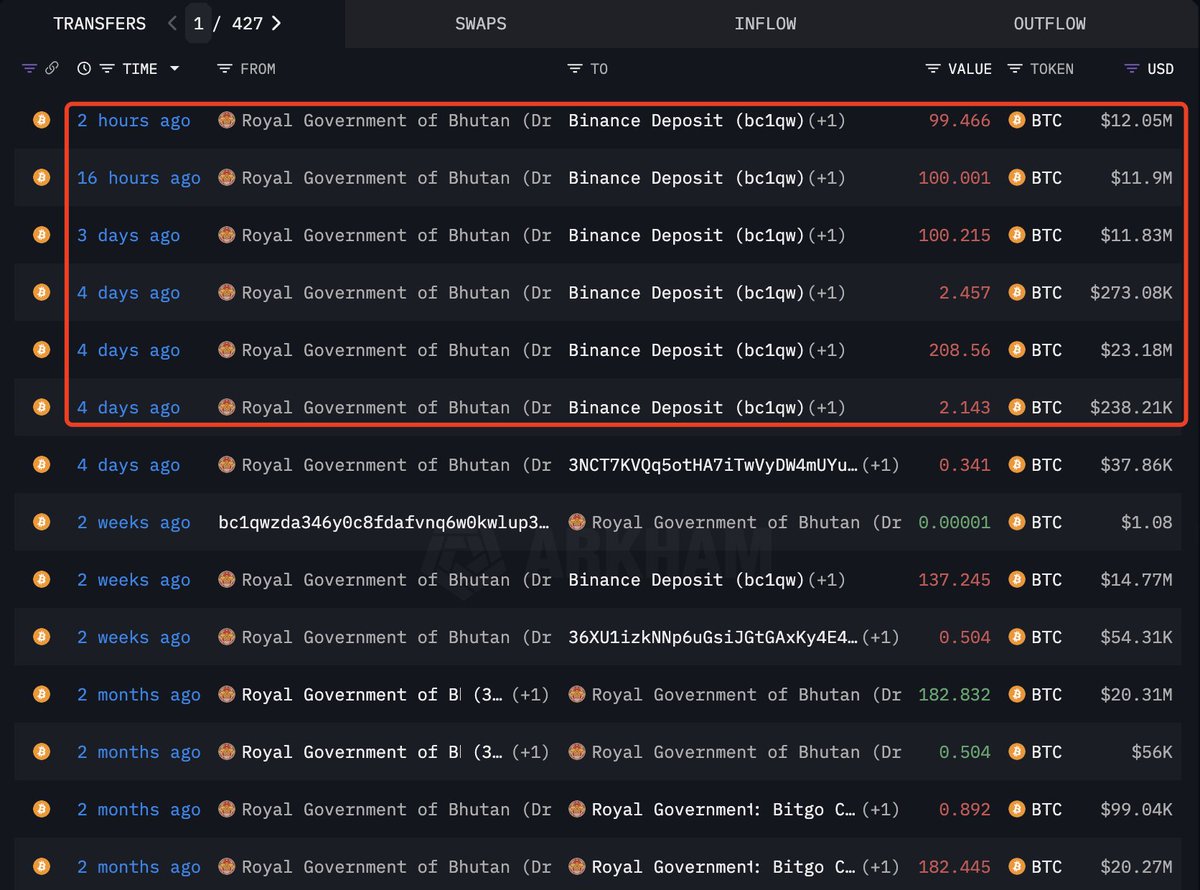Screen dimensions: 1200x890
Task: Open the USD column filter icon
Action: pyautogui.click(x=1132, y=69)
